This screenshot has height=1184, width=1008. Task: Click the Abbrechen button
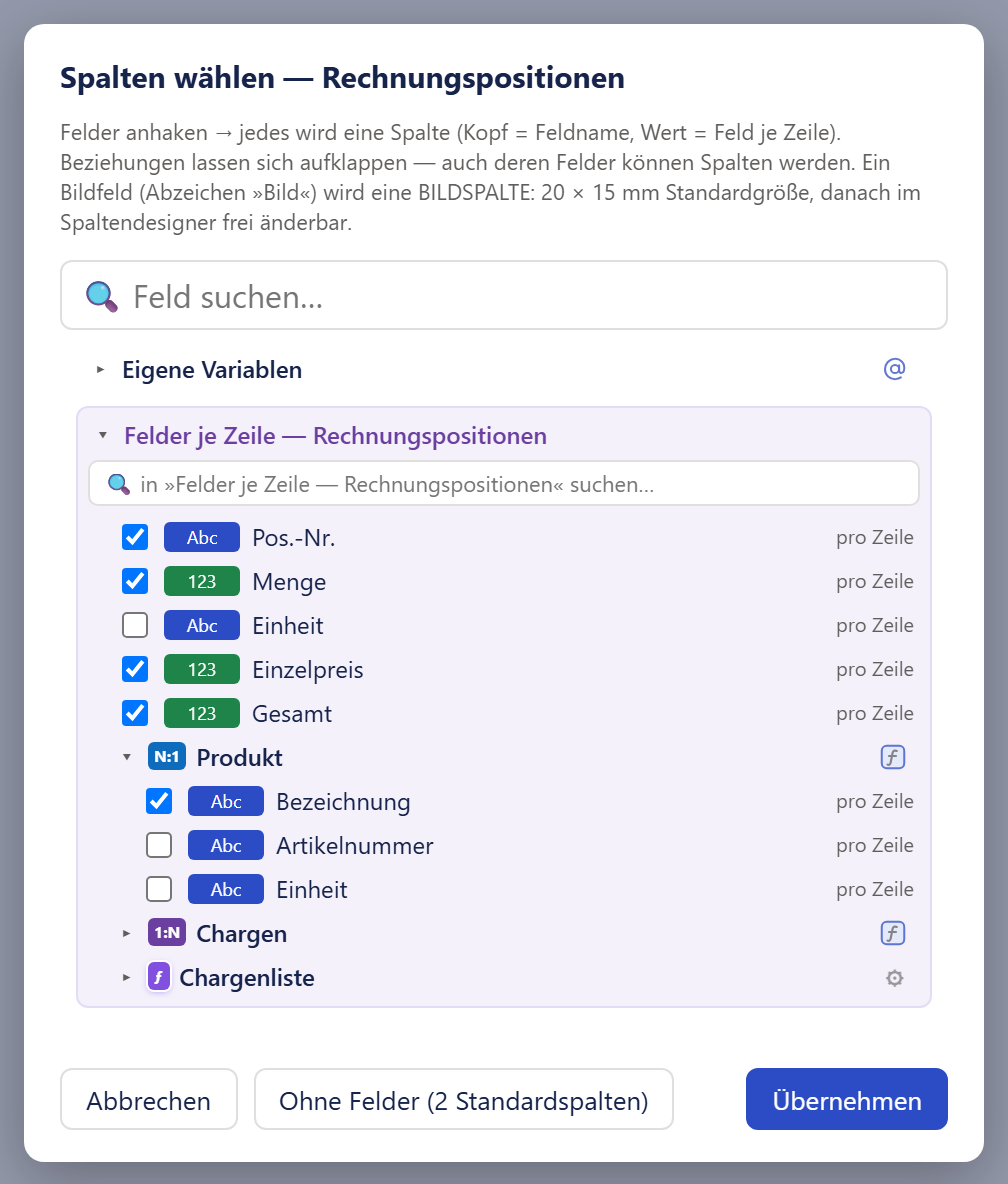click(149, 1099)
